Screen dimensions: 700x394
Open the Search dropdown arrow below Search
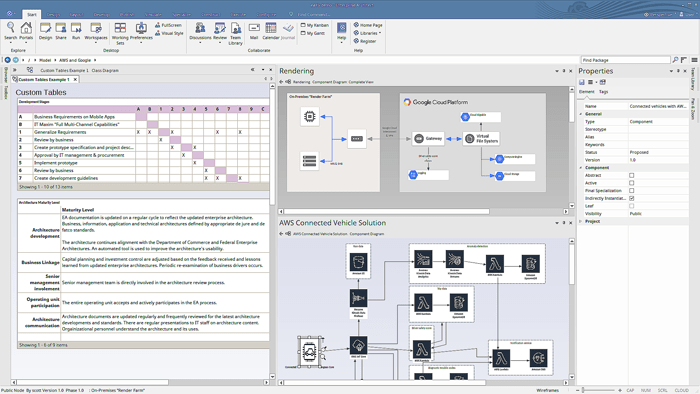[11, 43]
